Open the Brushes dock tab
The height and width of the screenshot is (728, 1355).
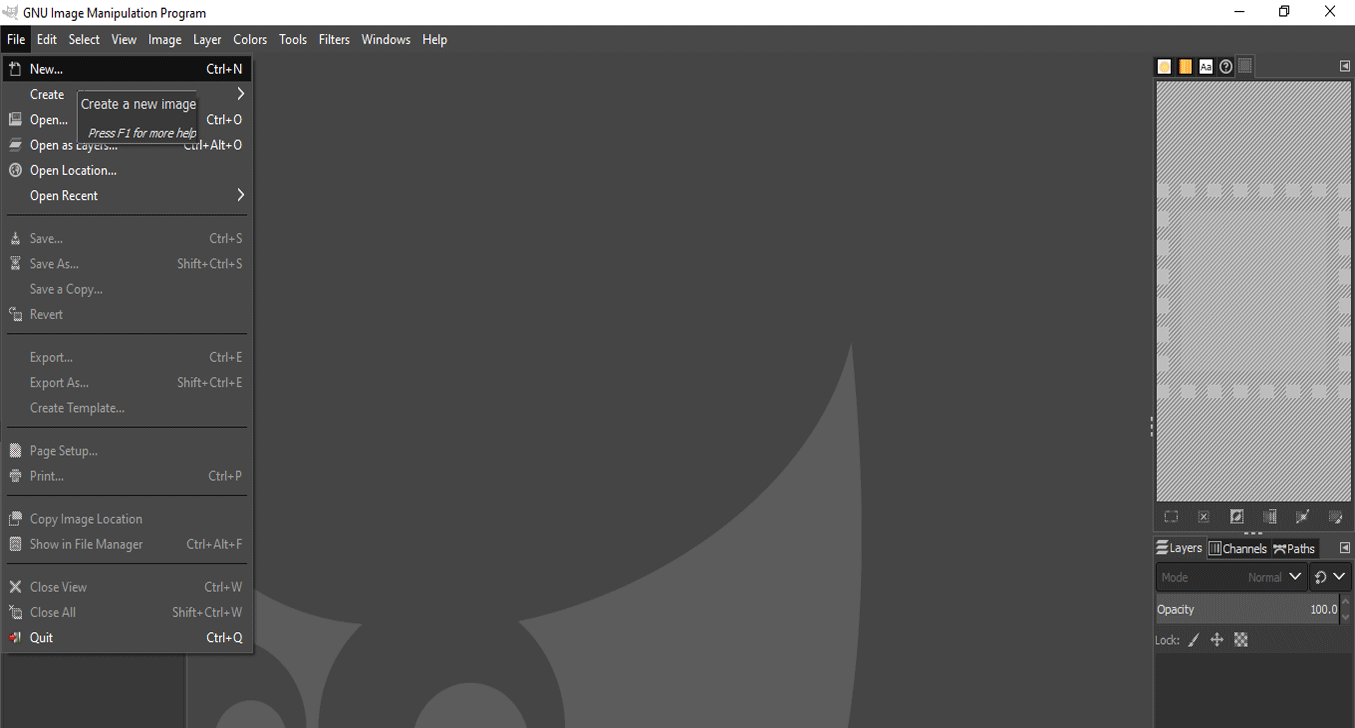(x=1164, y=67)
